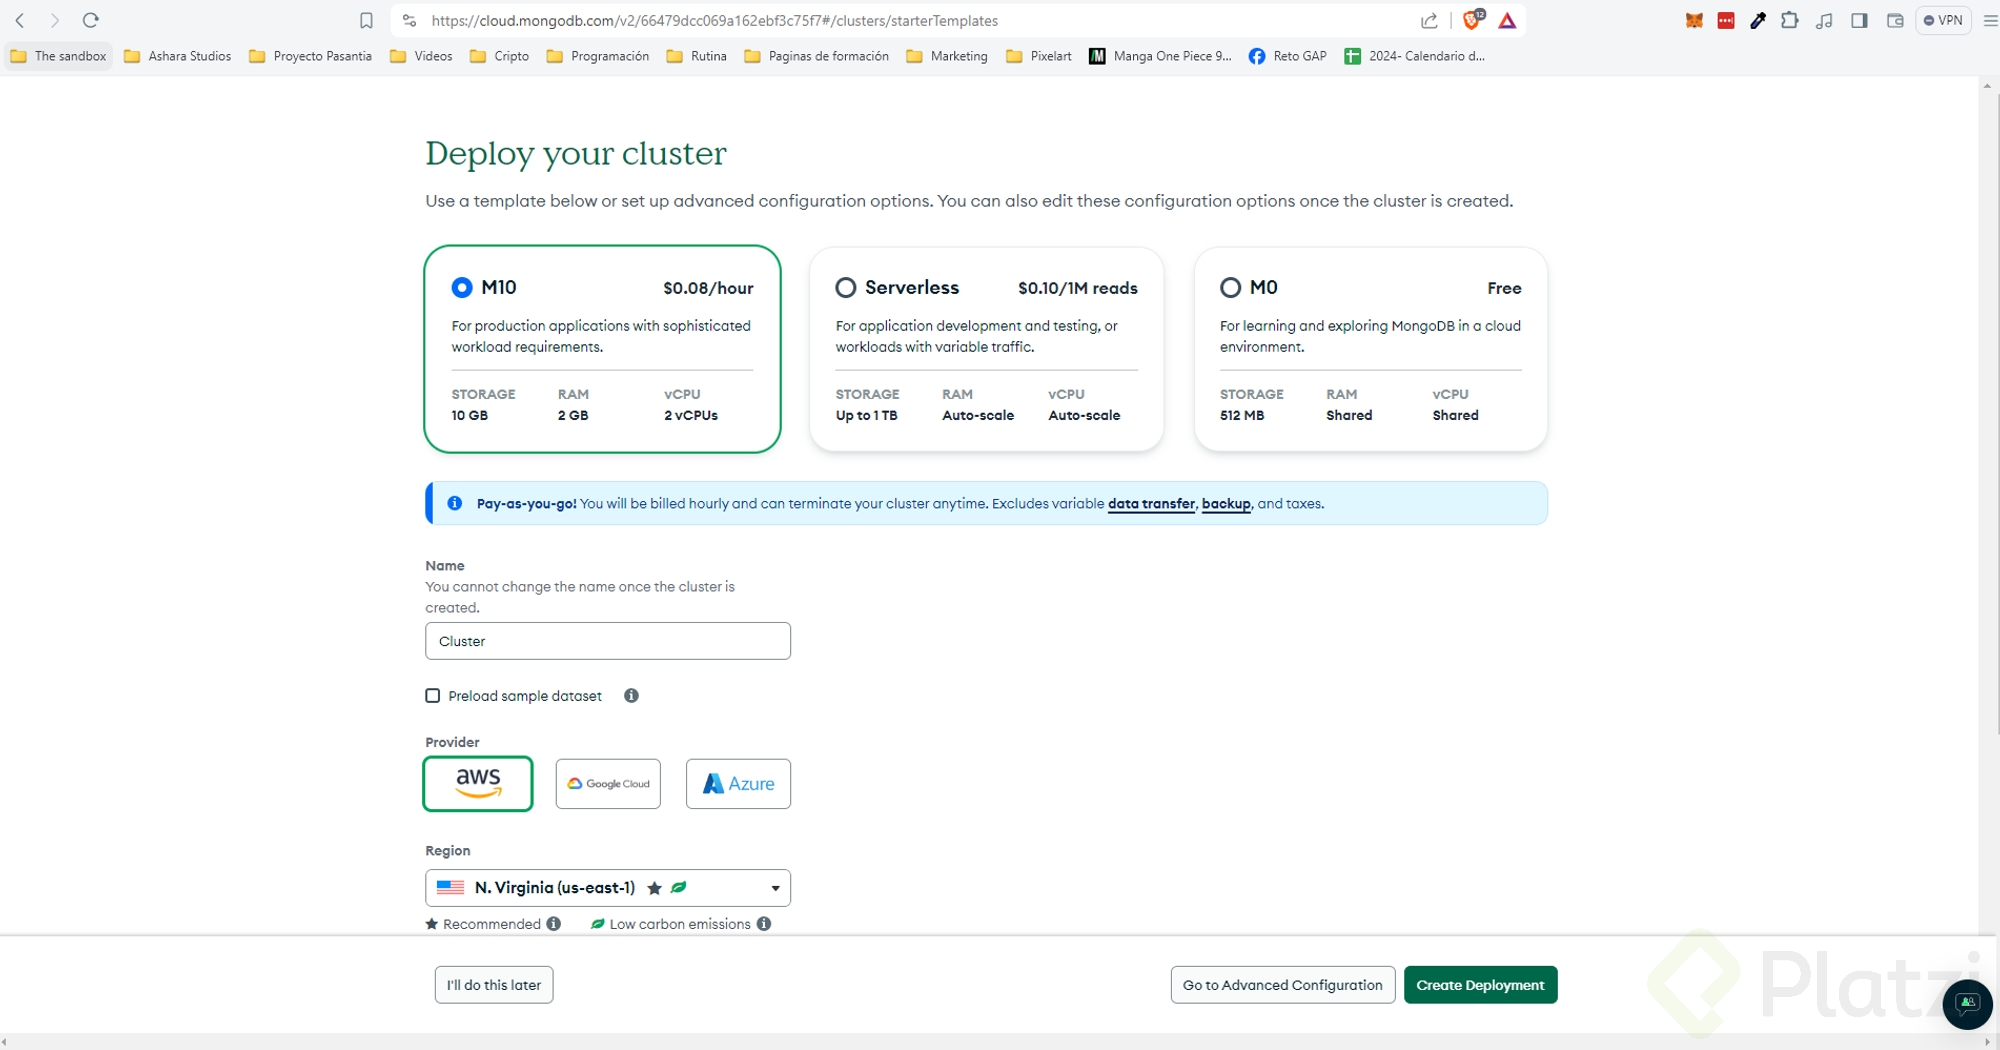
Task: Click Create Deployment button
Action: 1480,985
